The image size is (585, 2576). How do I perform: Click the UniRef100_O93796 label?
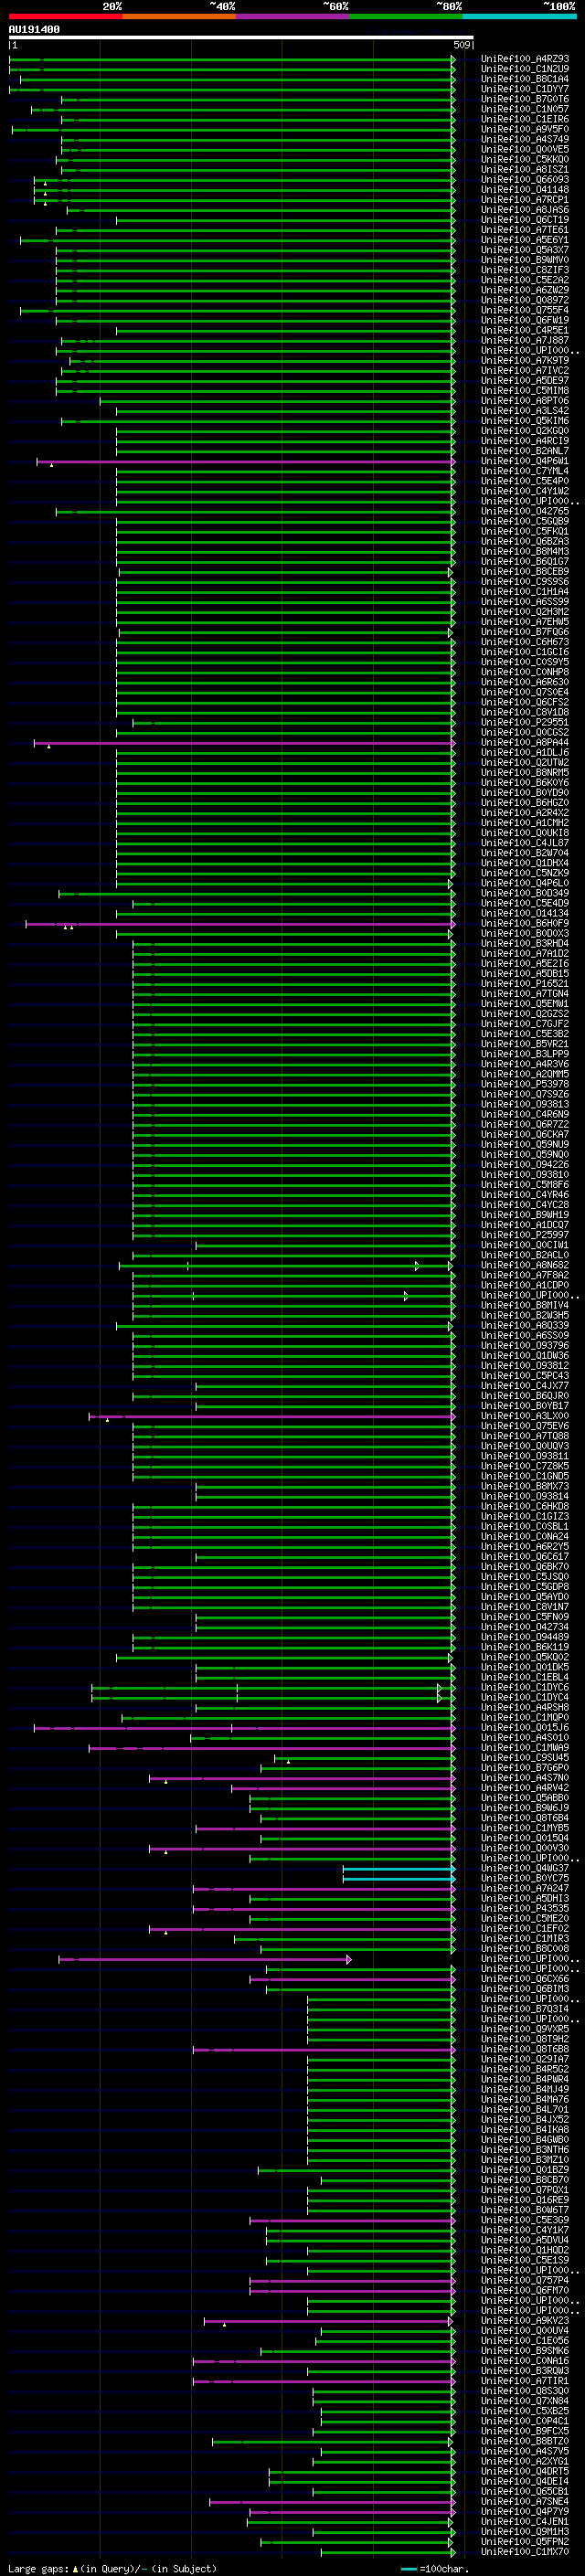pos(525,1346)
